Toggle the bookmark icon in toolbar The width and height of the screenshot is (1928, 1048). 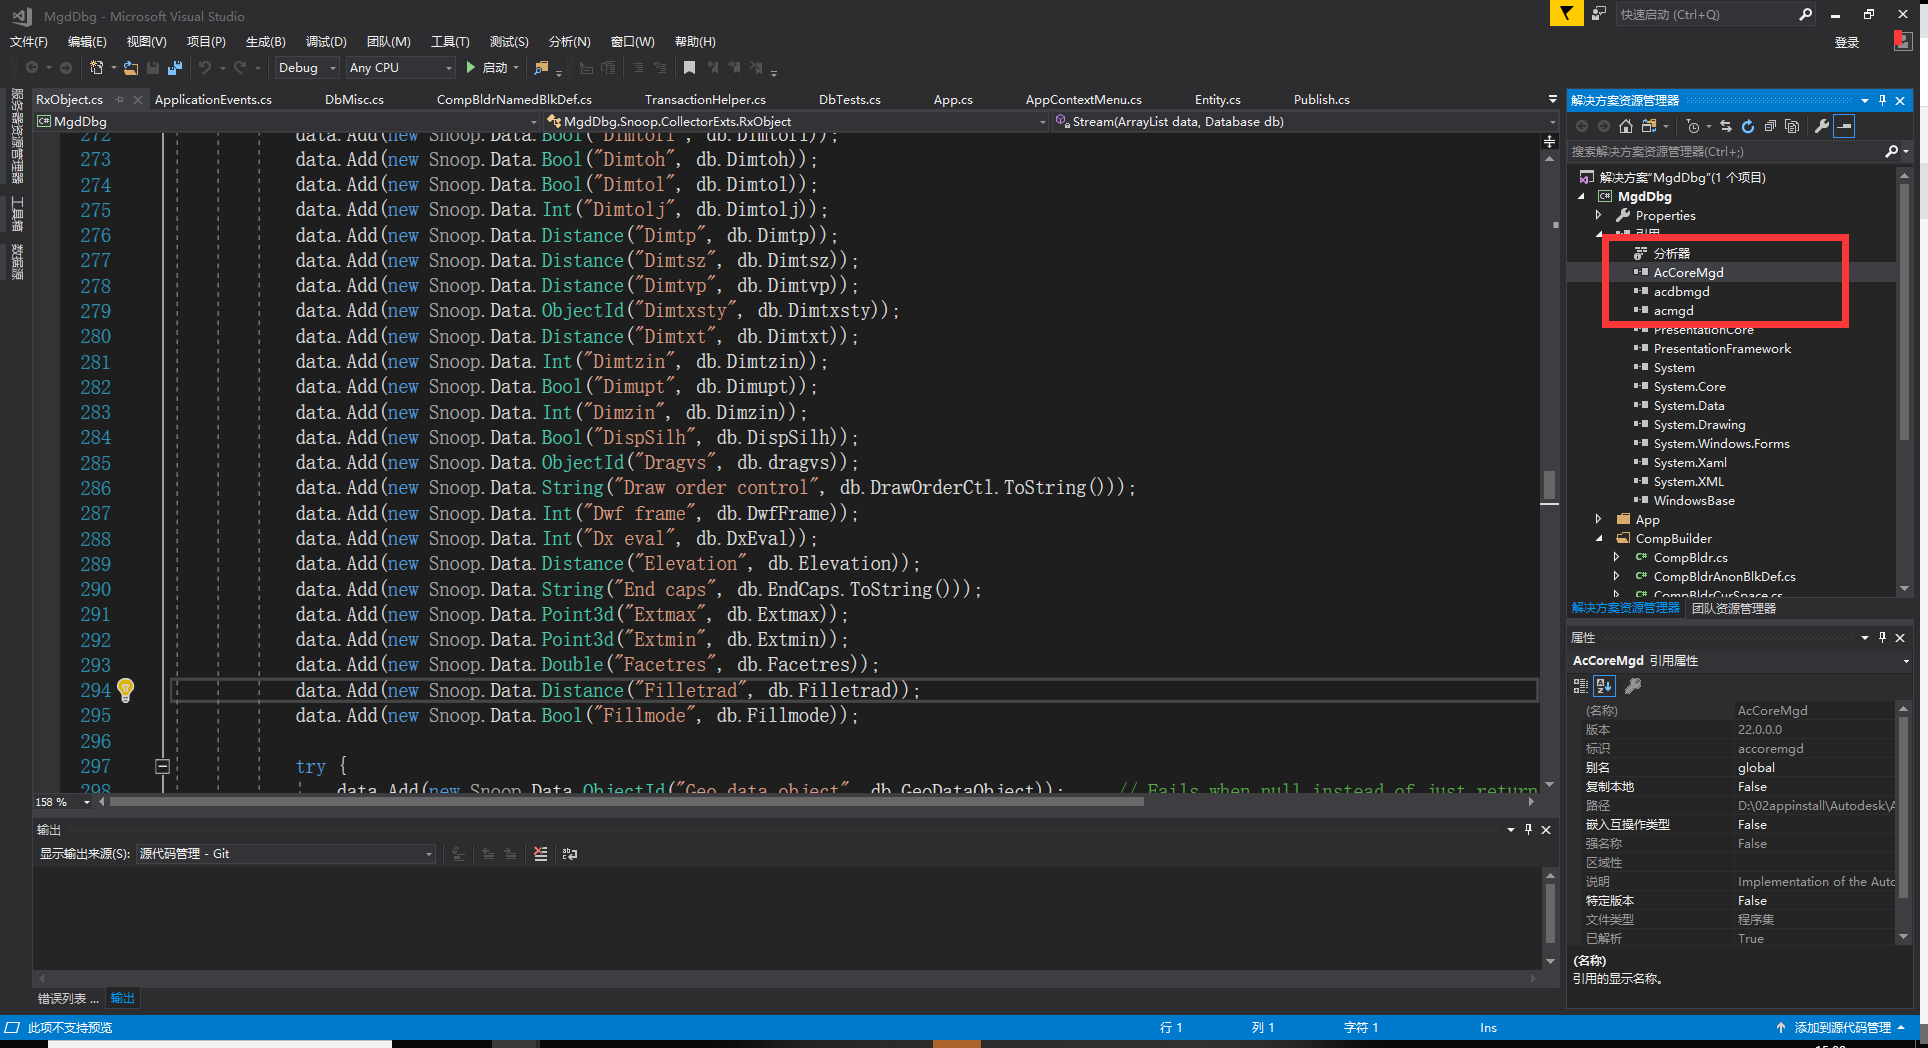(689, 67)
